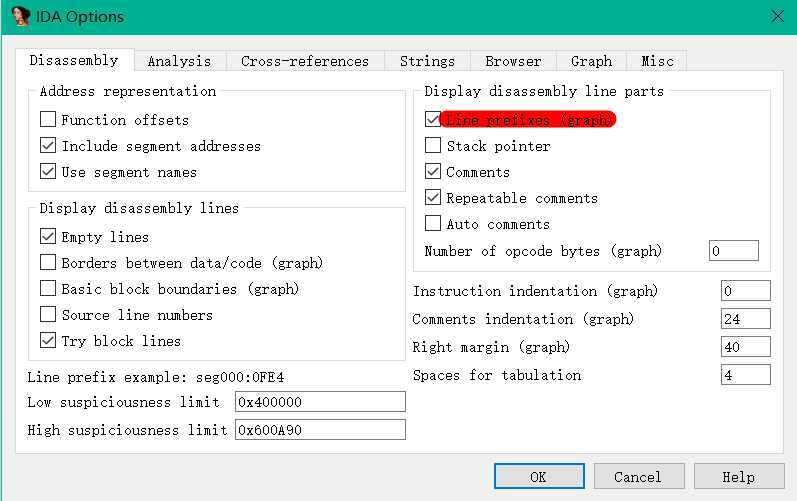Confirm settings with OK button
This screenshot has height=501, width=797.
point(539,477)
